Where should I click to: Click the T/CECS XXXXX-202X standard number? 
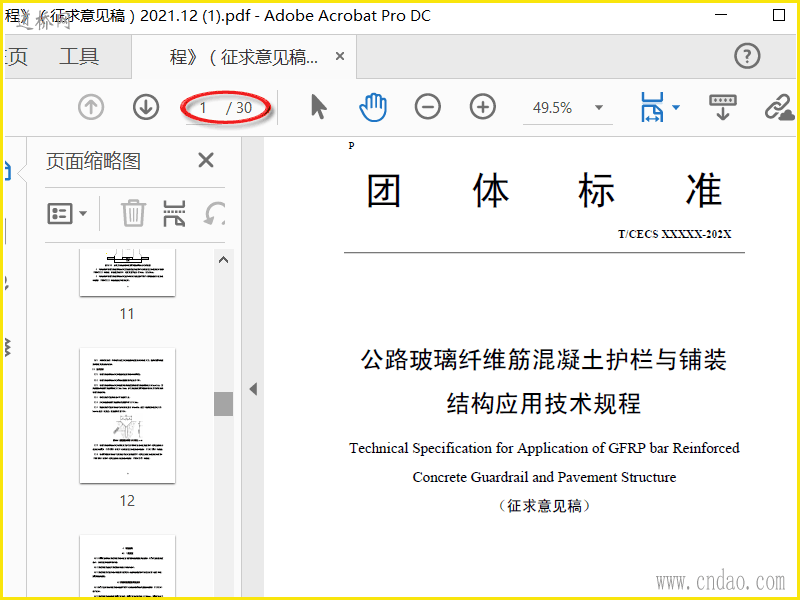pos(674,234)
